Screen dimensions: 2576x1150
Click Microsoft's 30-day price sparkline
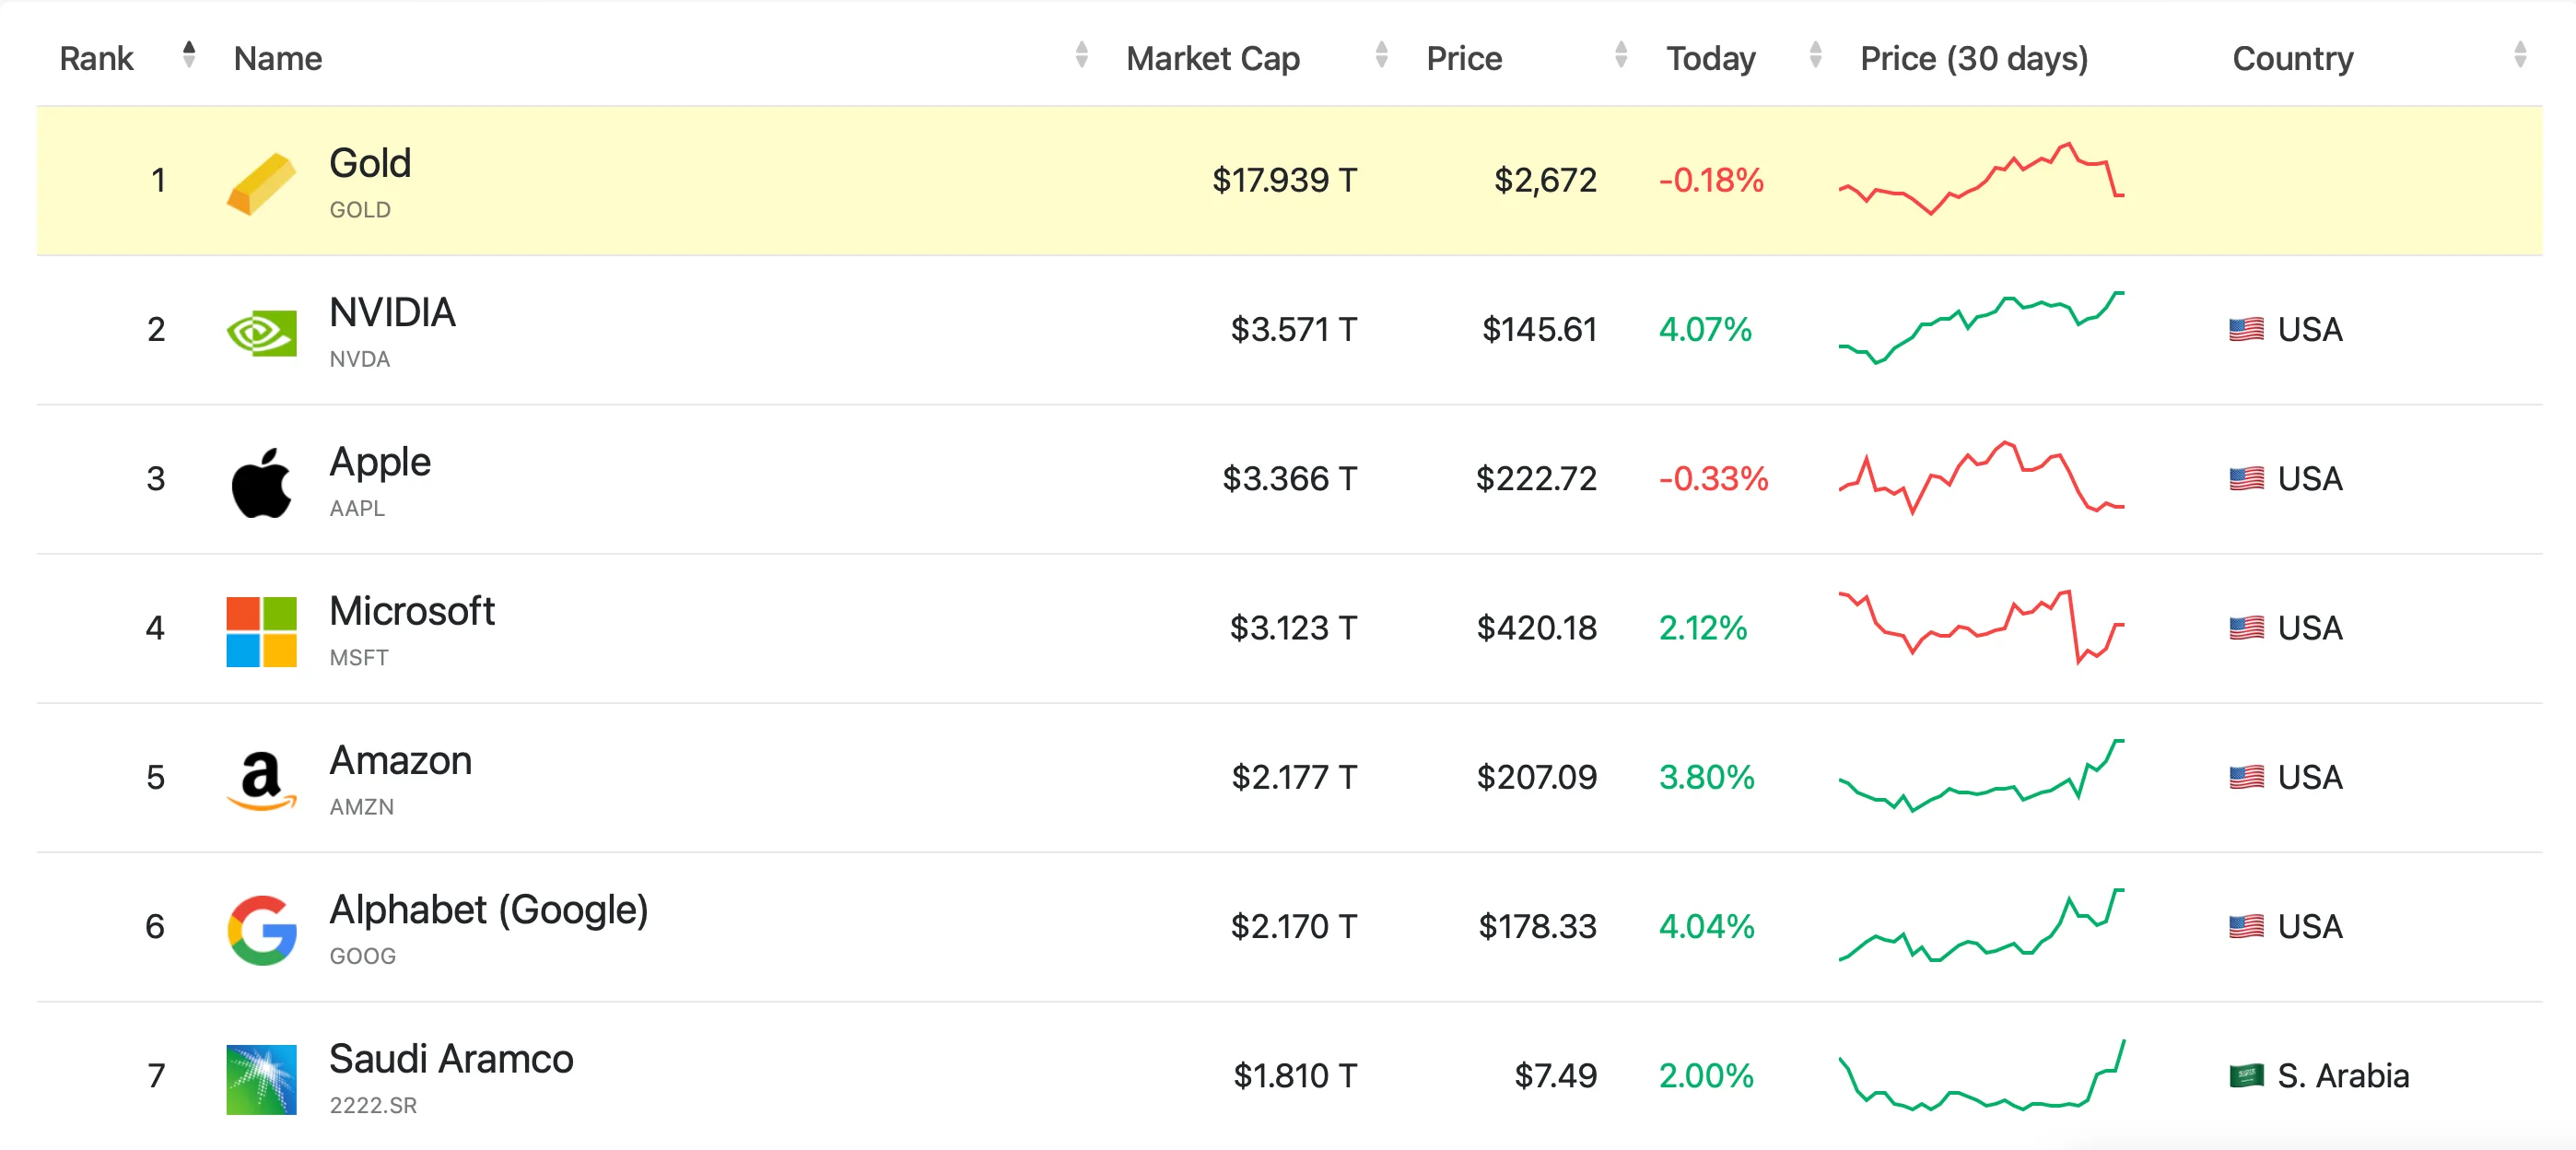pos(1981,627)
